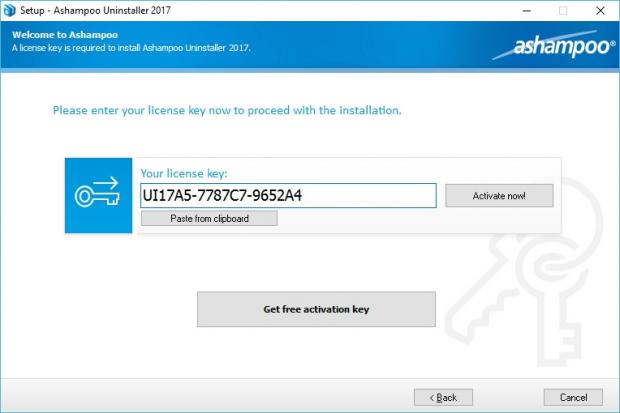620x413 pixels.
Task: Click the blue key-with-arrow icon
Action: (x=97, y=195)
